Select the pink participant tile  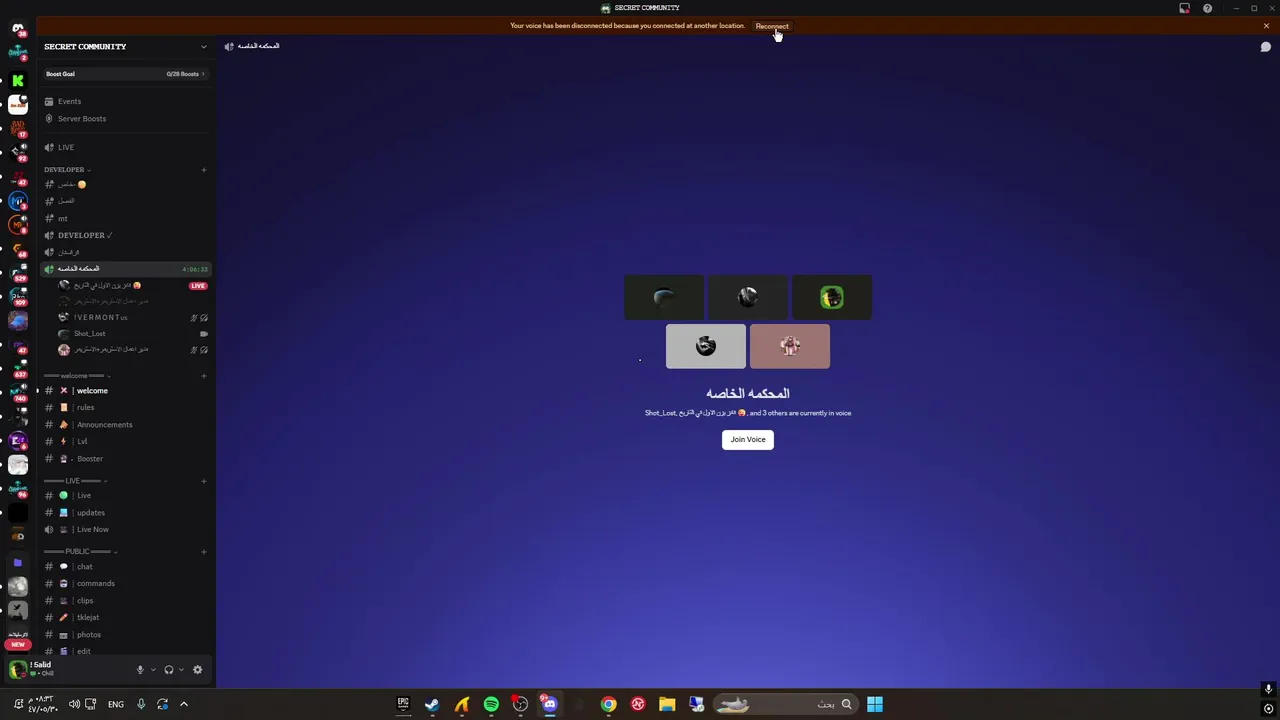tap(790, 346)
